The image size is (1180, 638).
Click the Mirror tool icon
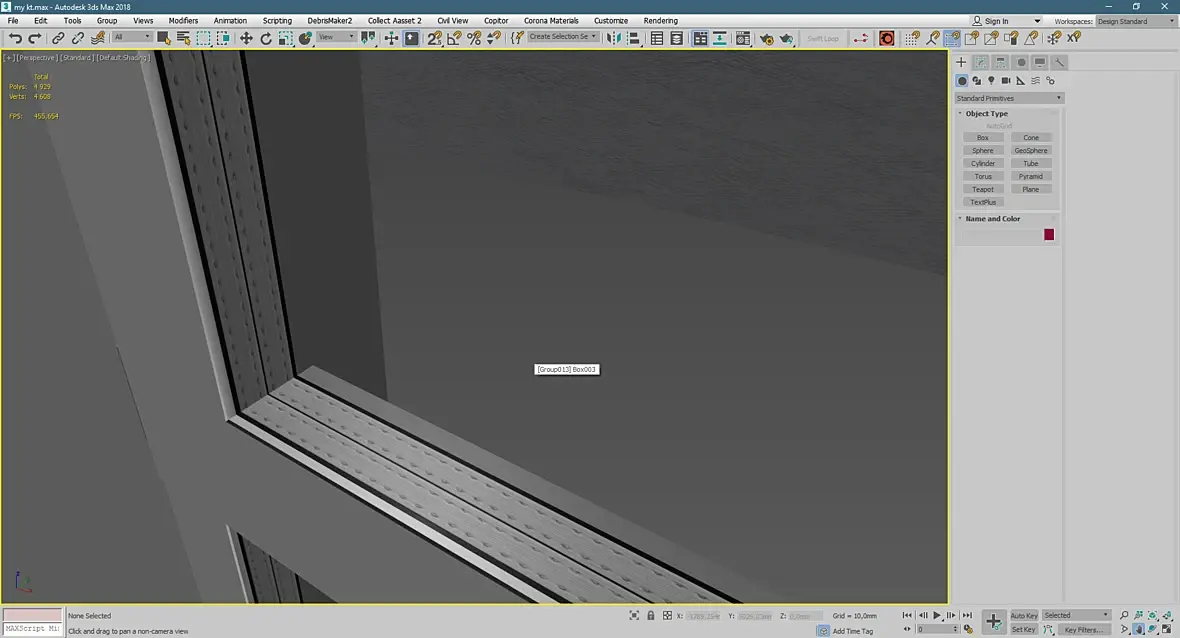point(614,38)
